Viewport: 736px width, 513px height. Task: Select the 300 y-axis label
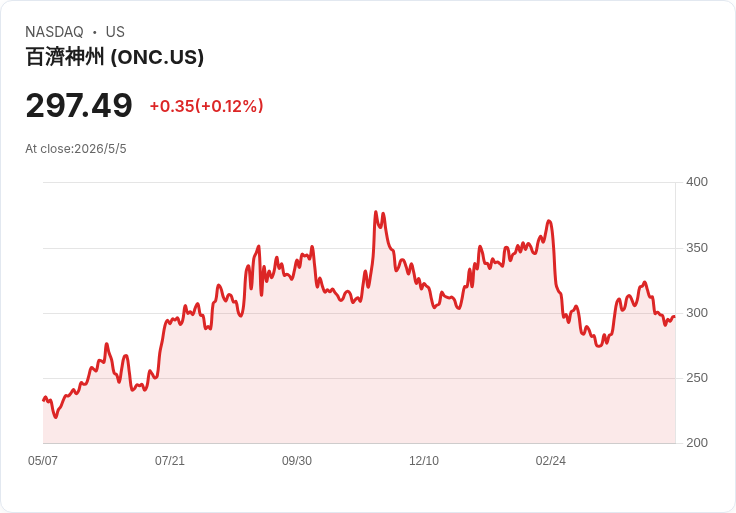[x=697, y=313]
